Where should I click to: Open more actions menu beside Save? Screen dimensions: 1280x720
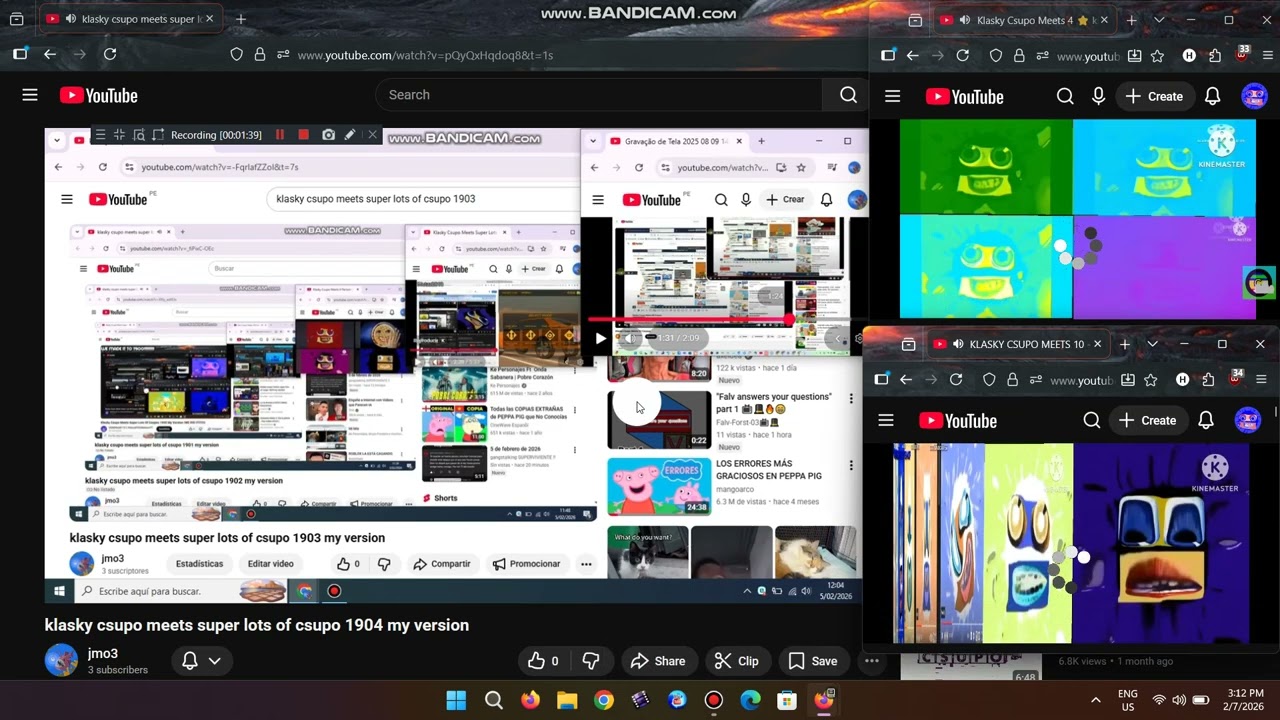[x=872, y=661]
